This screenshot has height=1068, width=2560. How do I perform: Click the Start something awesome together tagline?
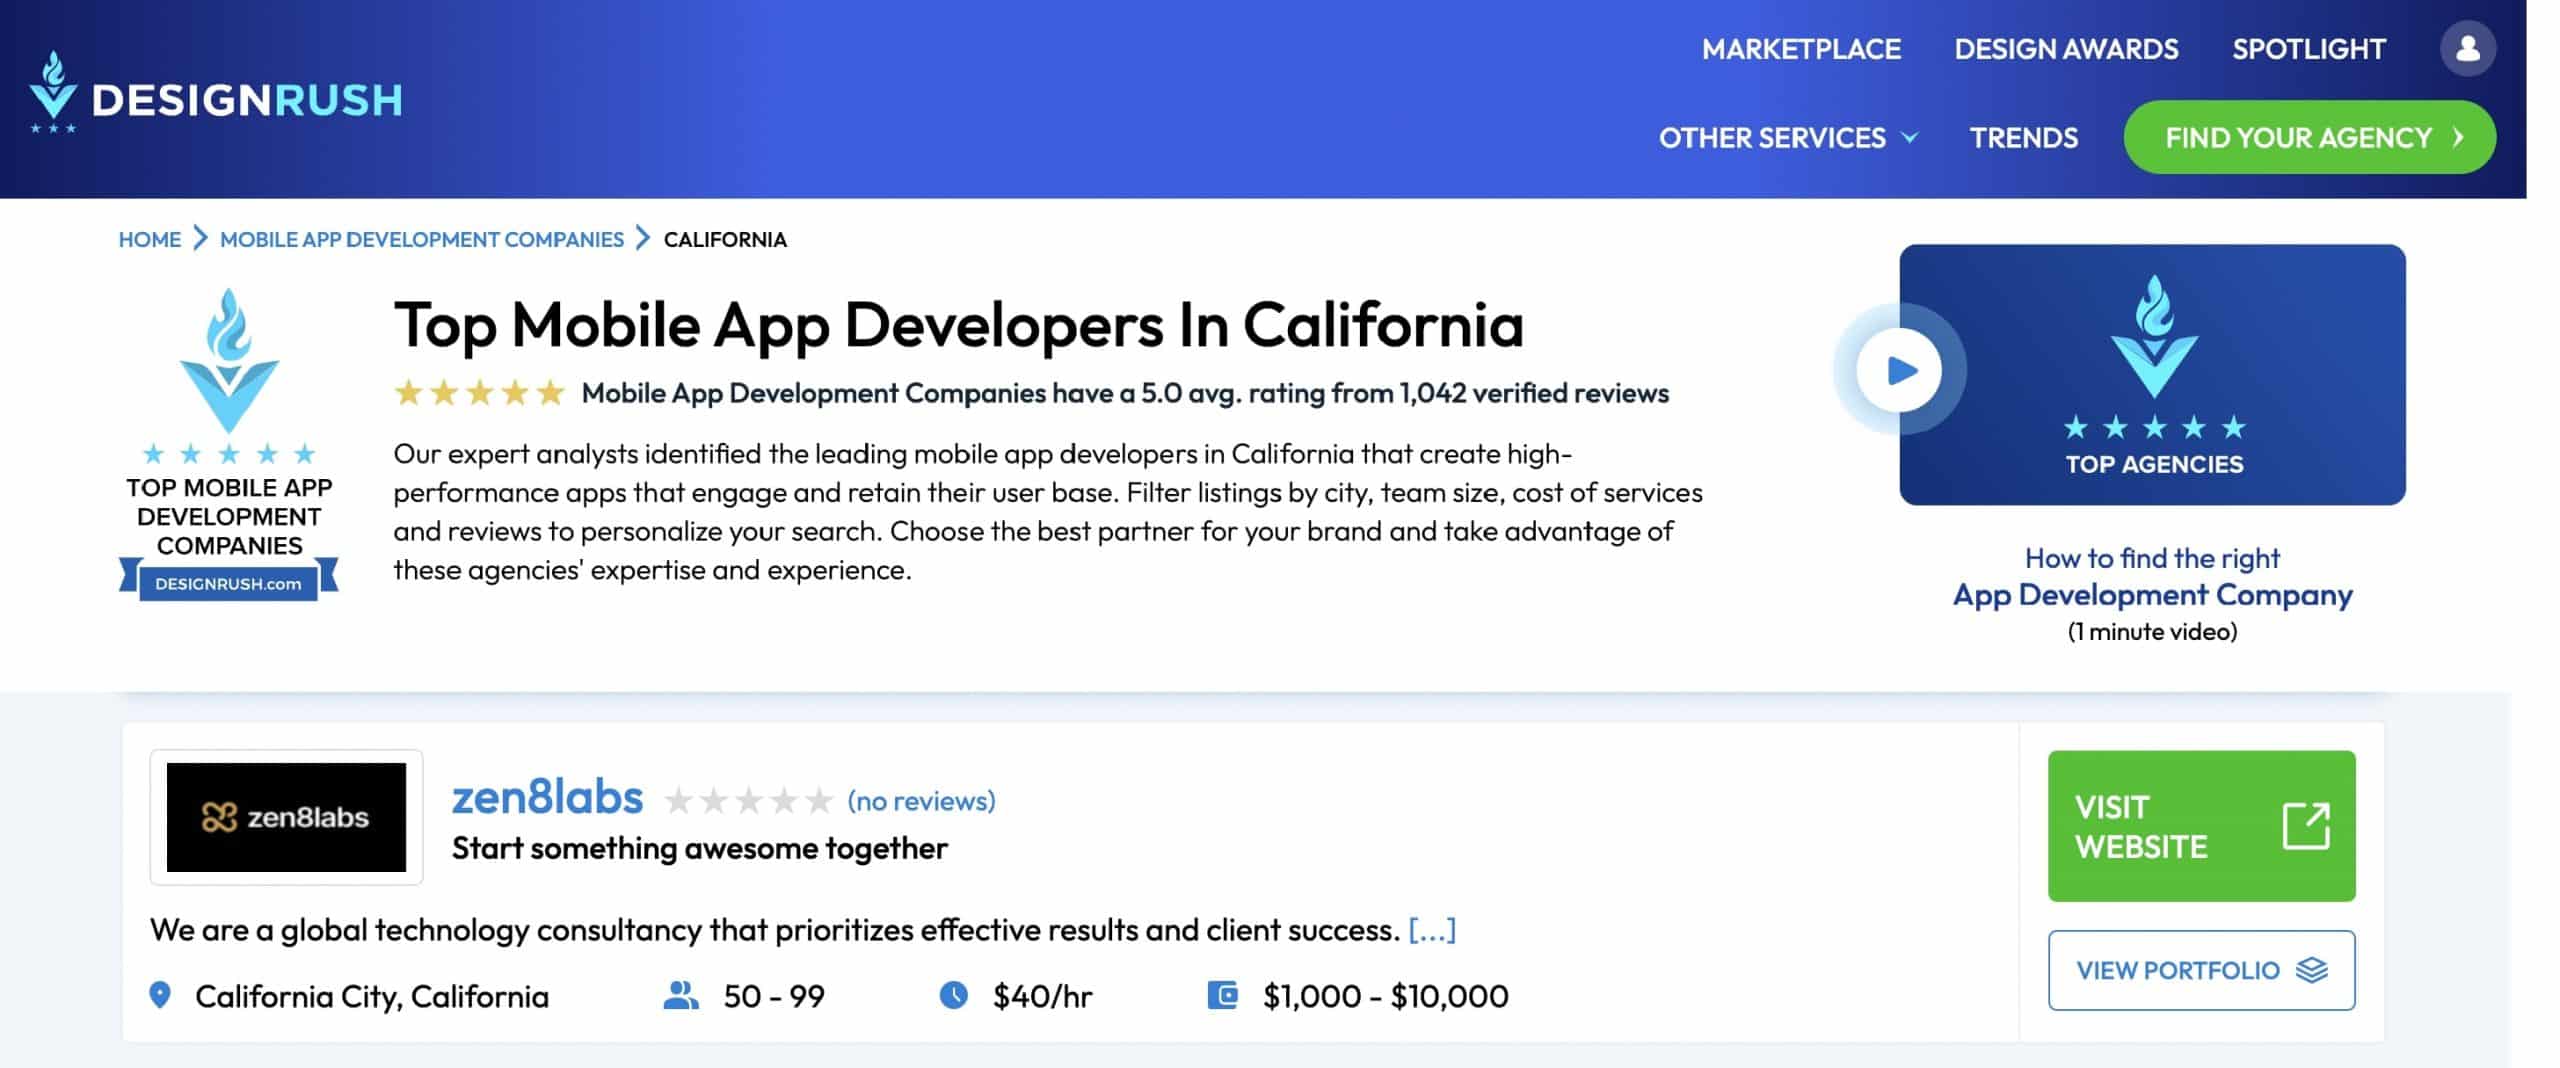pyautogui.click(x=699, y=848)
